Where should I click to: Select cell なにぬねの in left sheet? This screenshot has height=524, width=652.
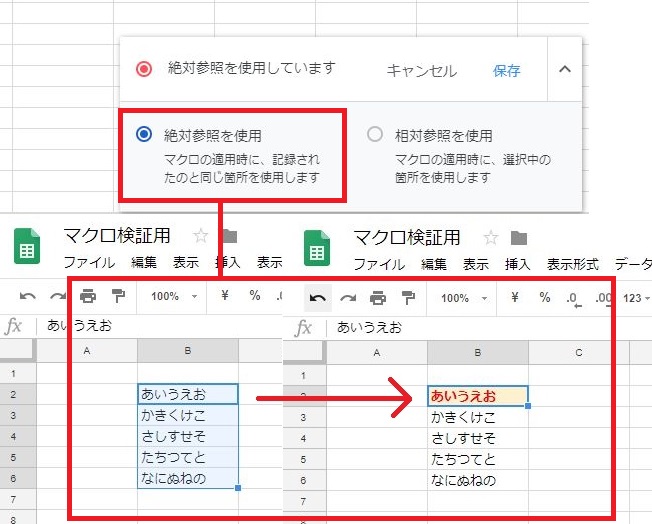188,478
